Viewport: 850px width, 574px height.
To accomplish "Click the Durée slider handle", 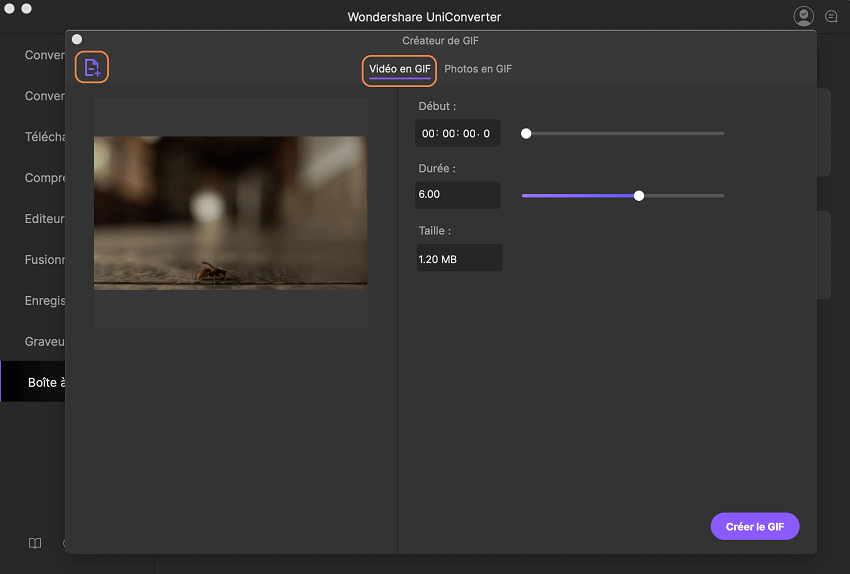I will coord(639,196).
